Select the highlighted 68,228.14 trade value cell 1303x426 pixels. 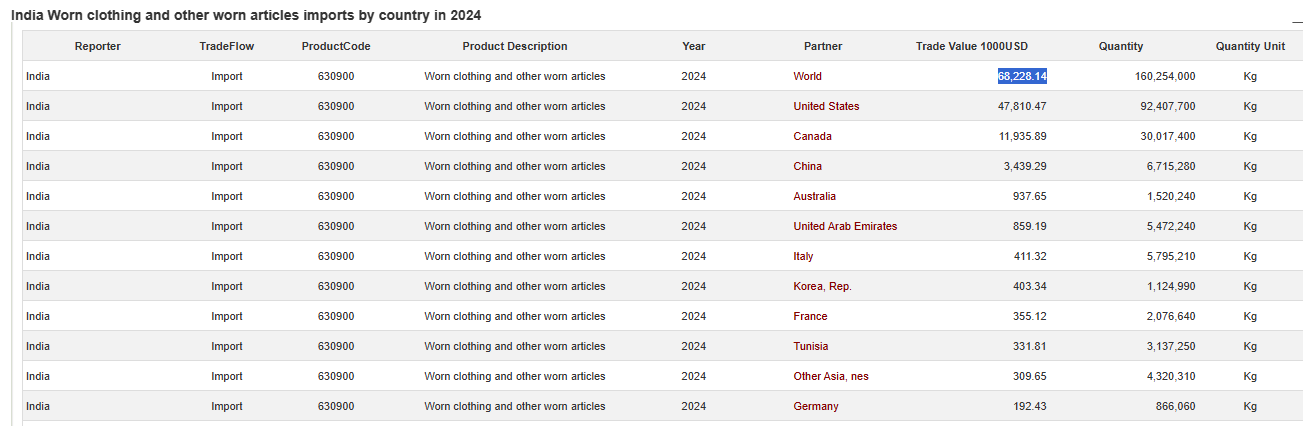[x=1022, y=76]
